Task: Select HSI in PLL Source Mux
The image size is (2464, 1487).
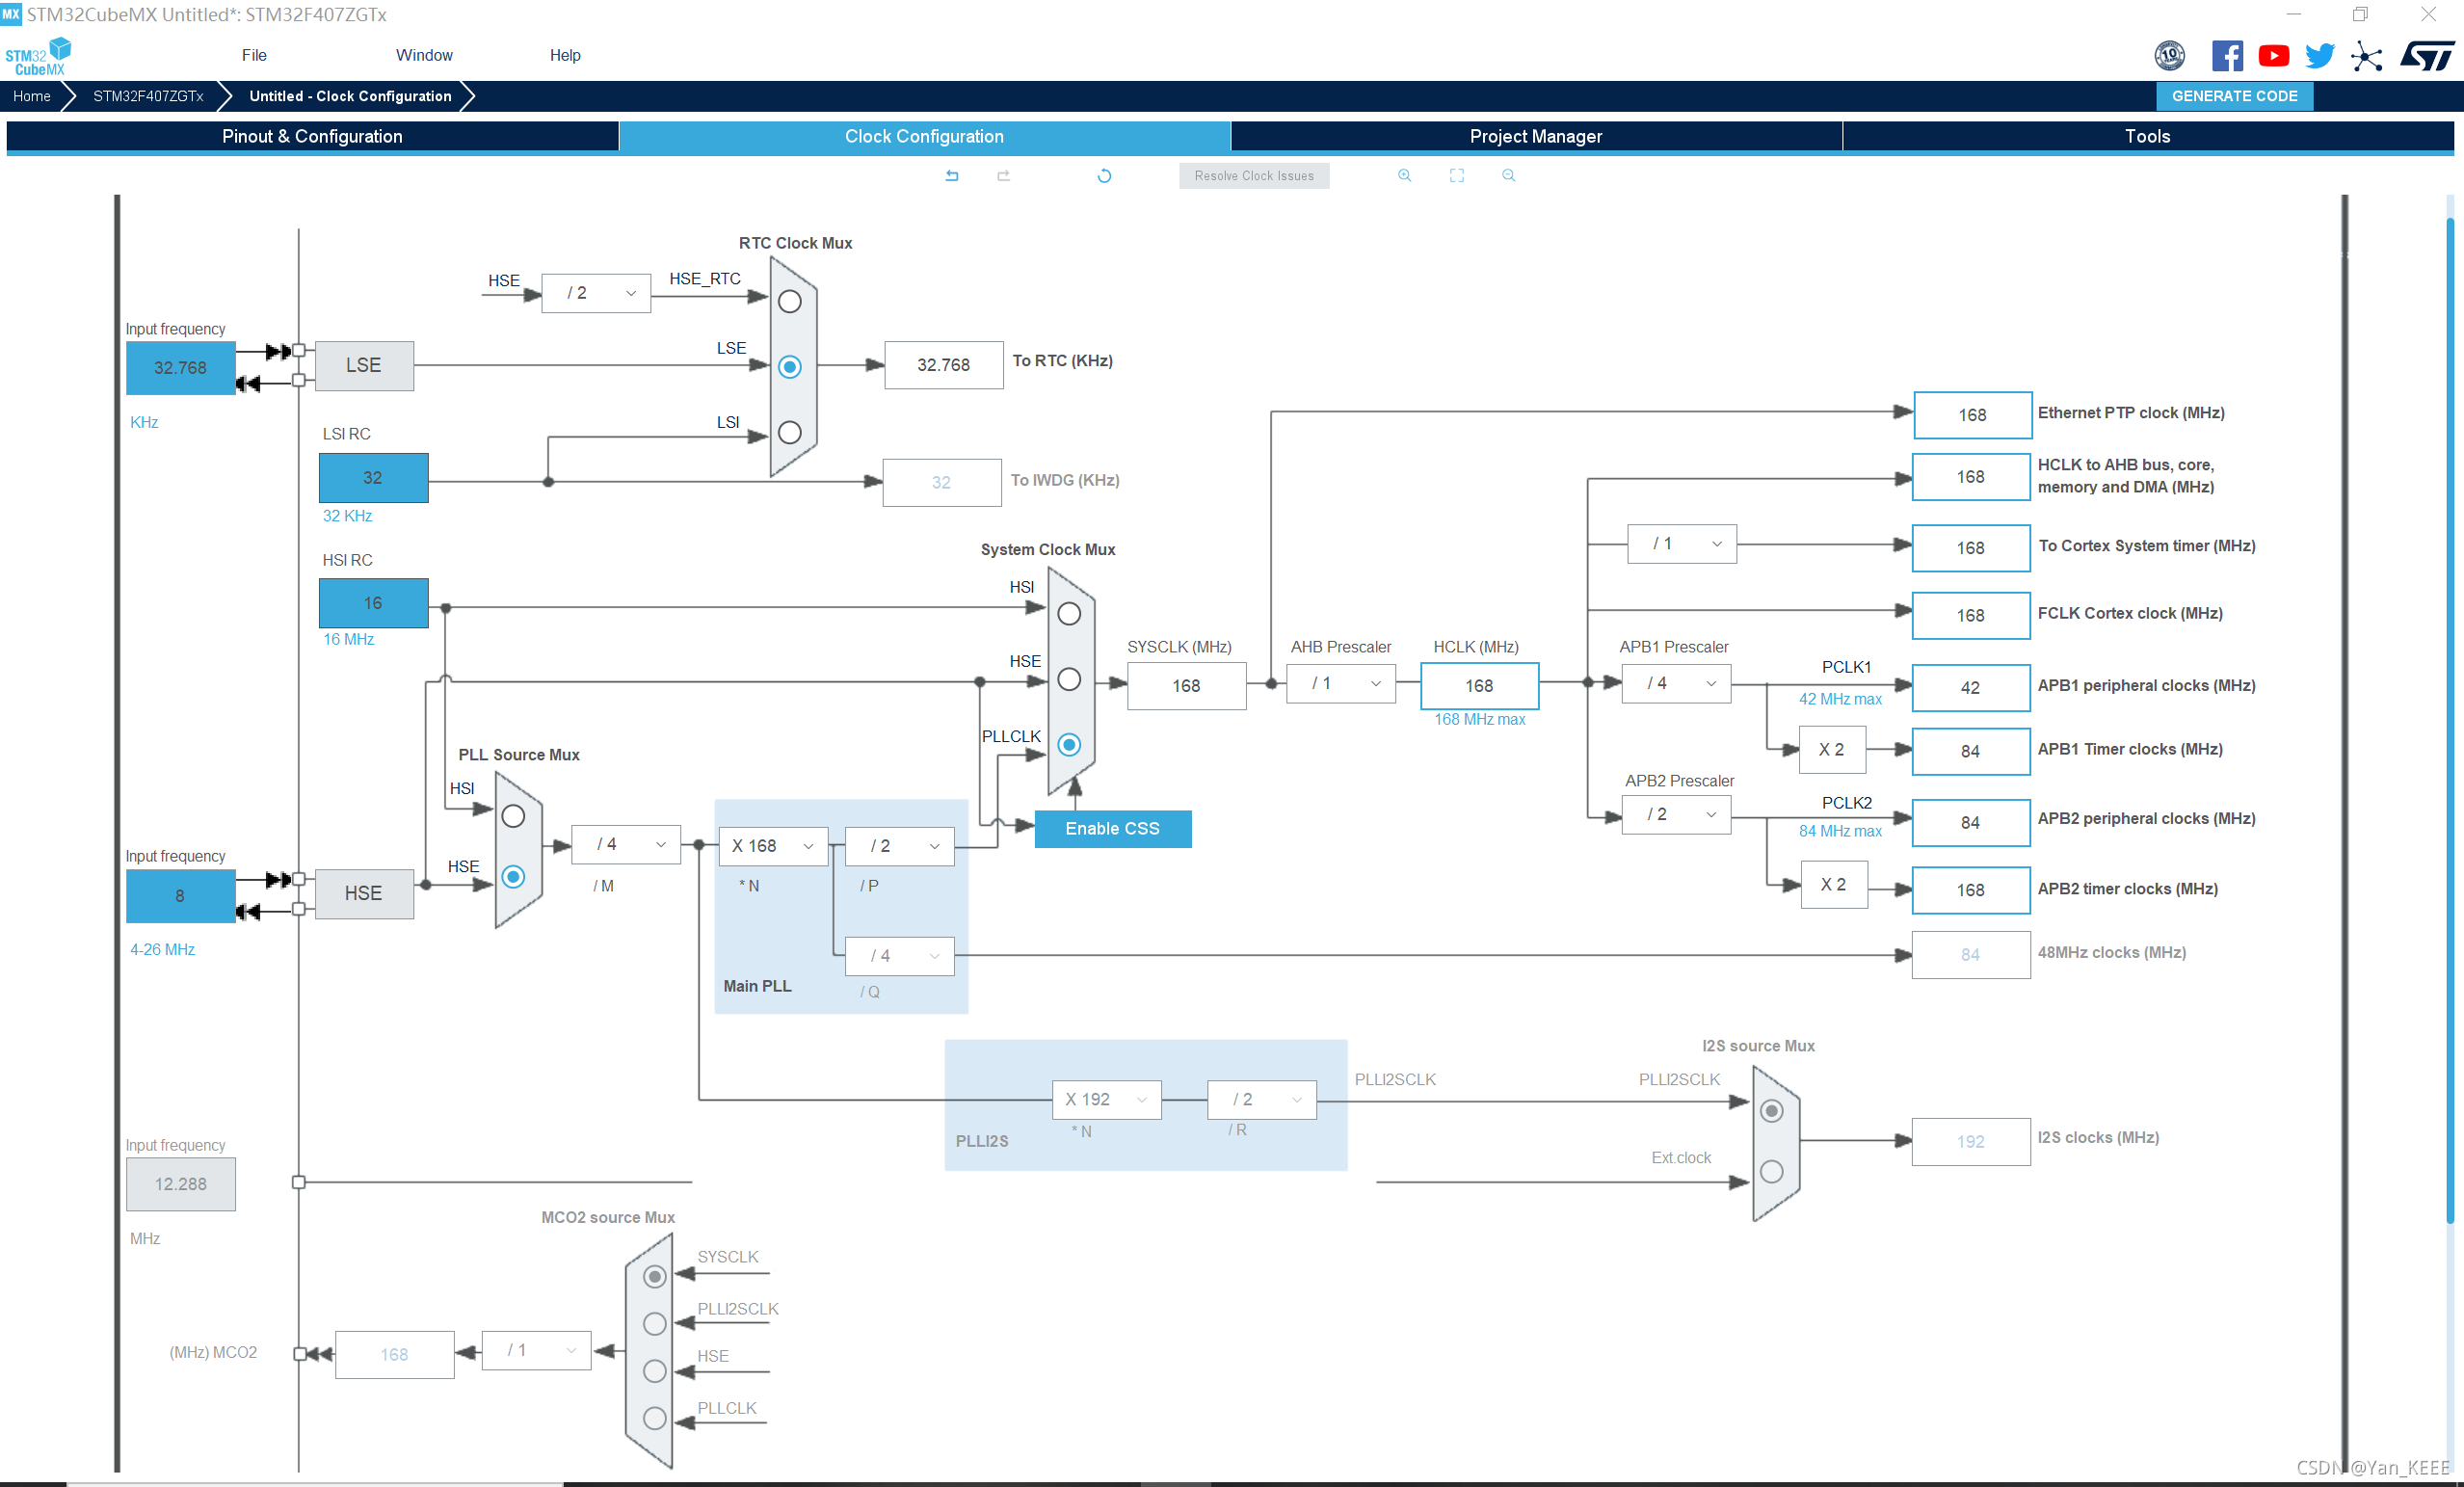Action: pyautogui.click(x=513, y=816)
